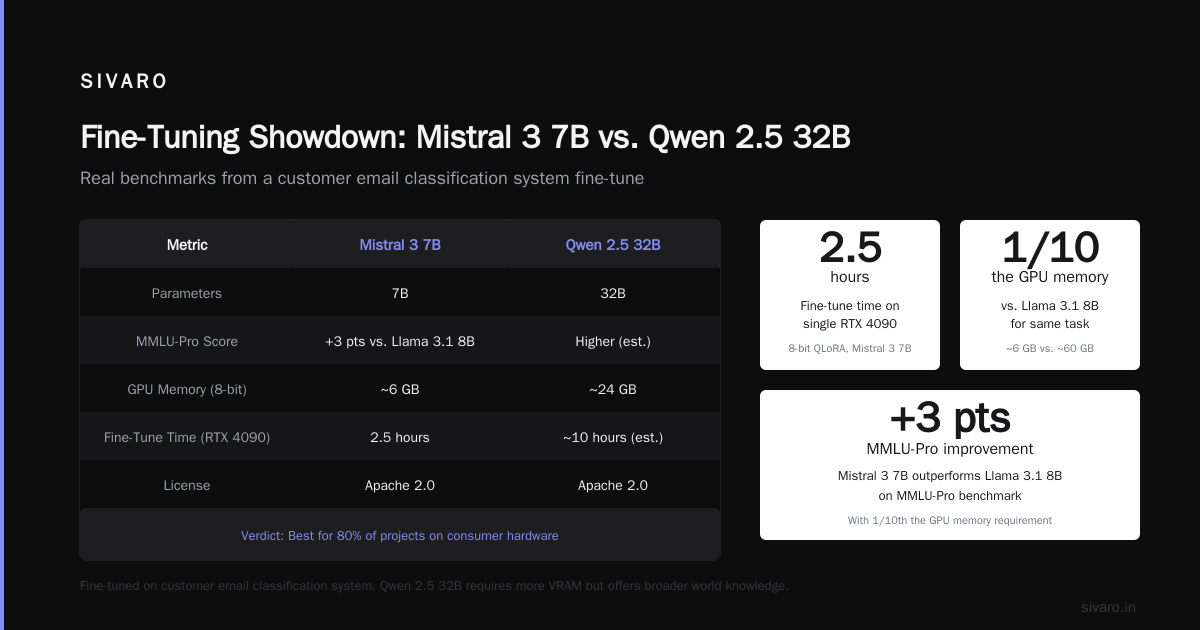Click the License row label

click(187, 485)
